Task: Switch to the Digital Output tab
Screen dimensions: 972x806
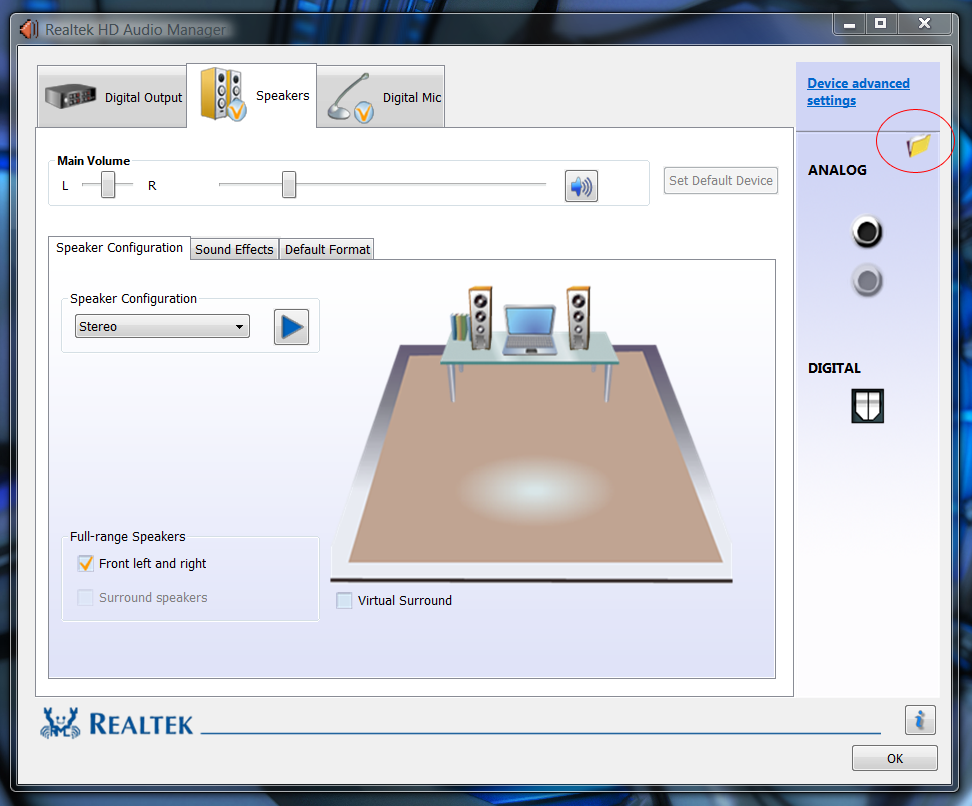Action: coord(112,97)
